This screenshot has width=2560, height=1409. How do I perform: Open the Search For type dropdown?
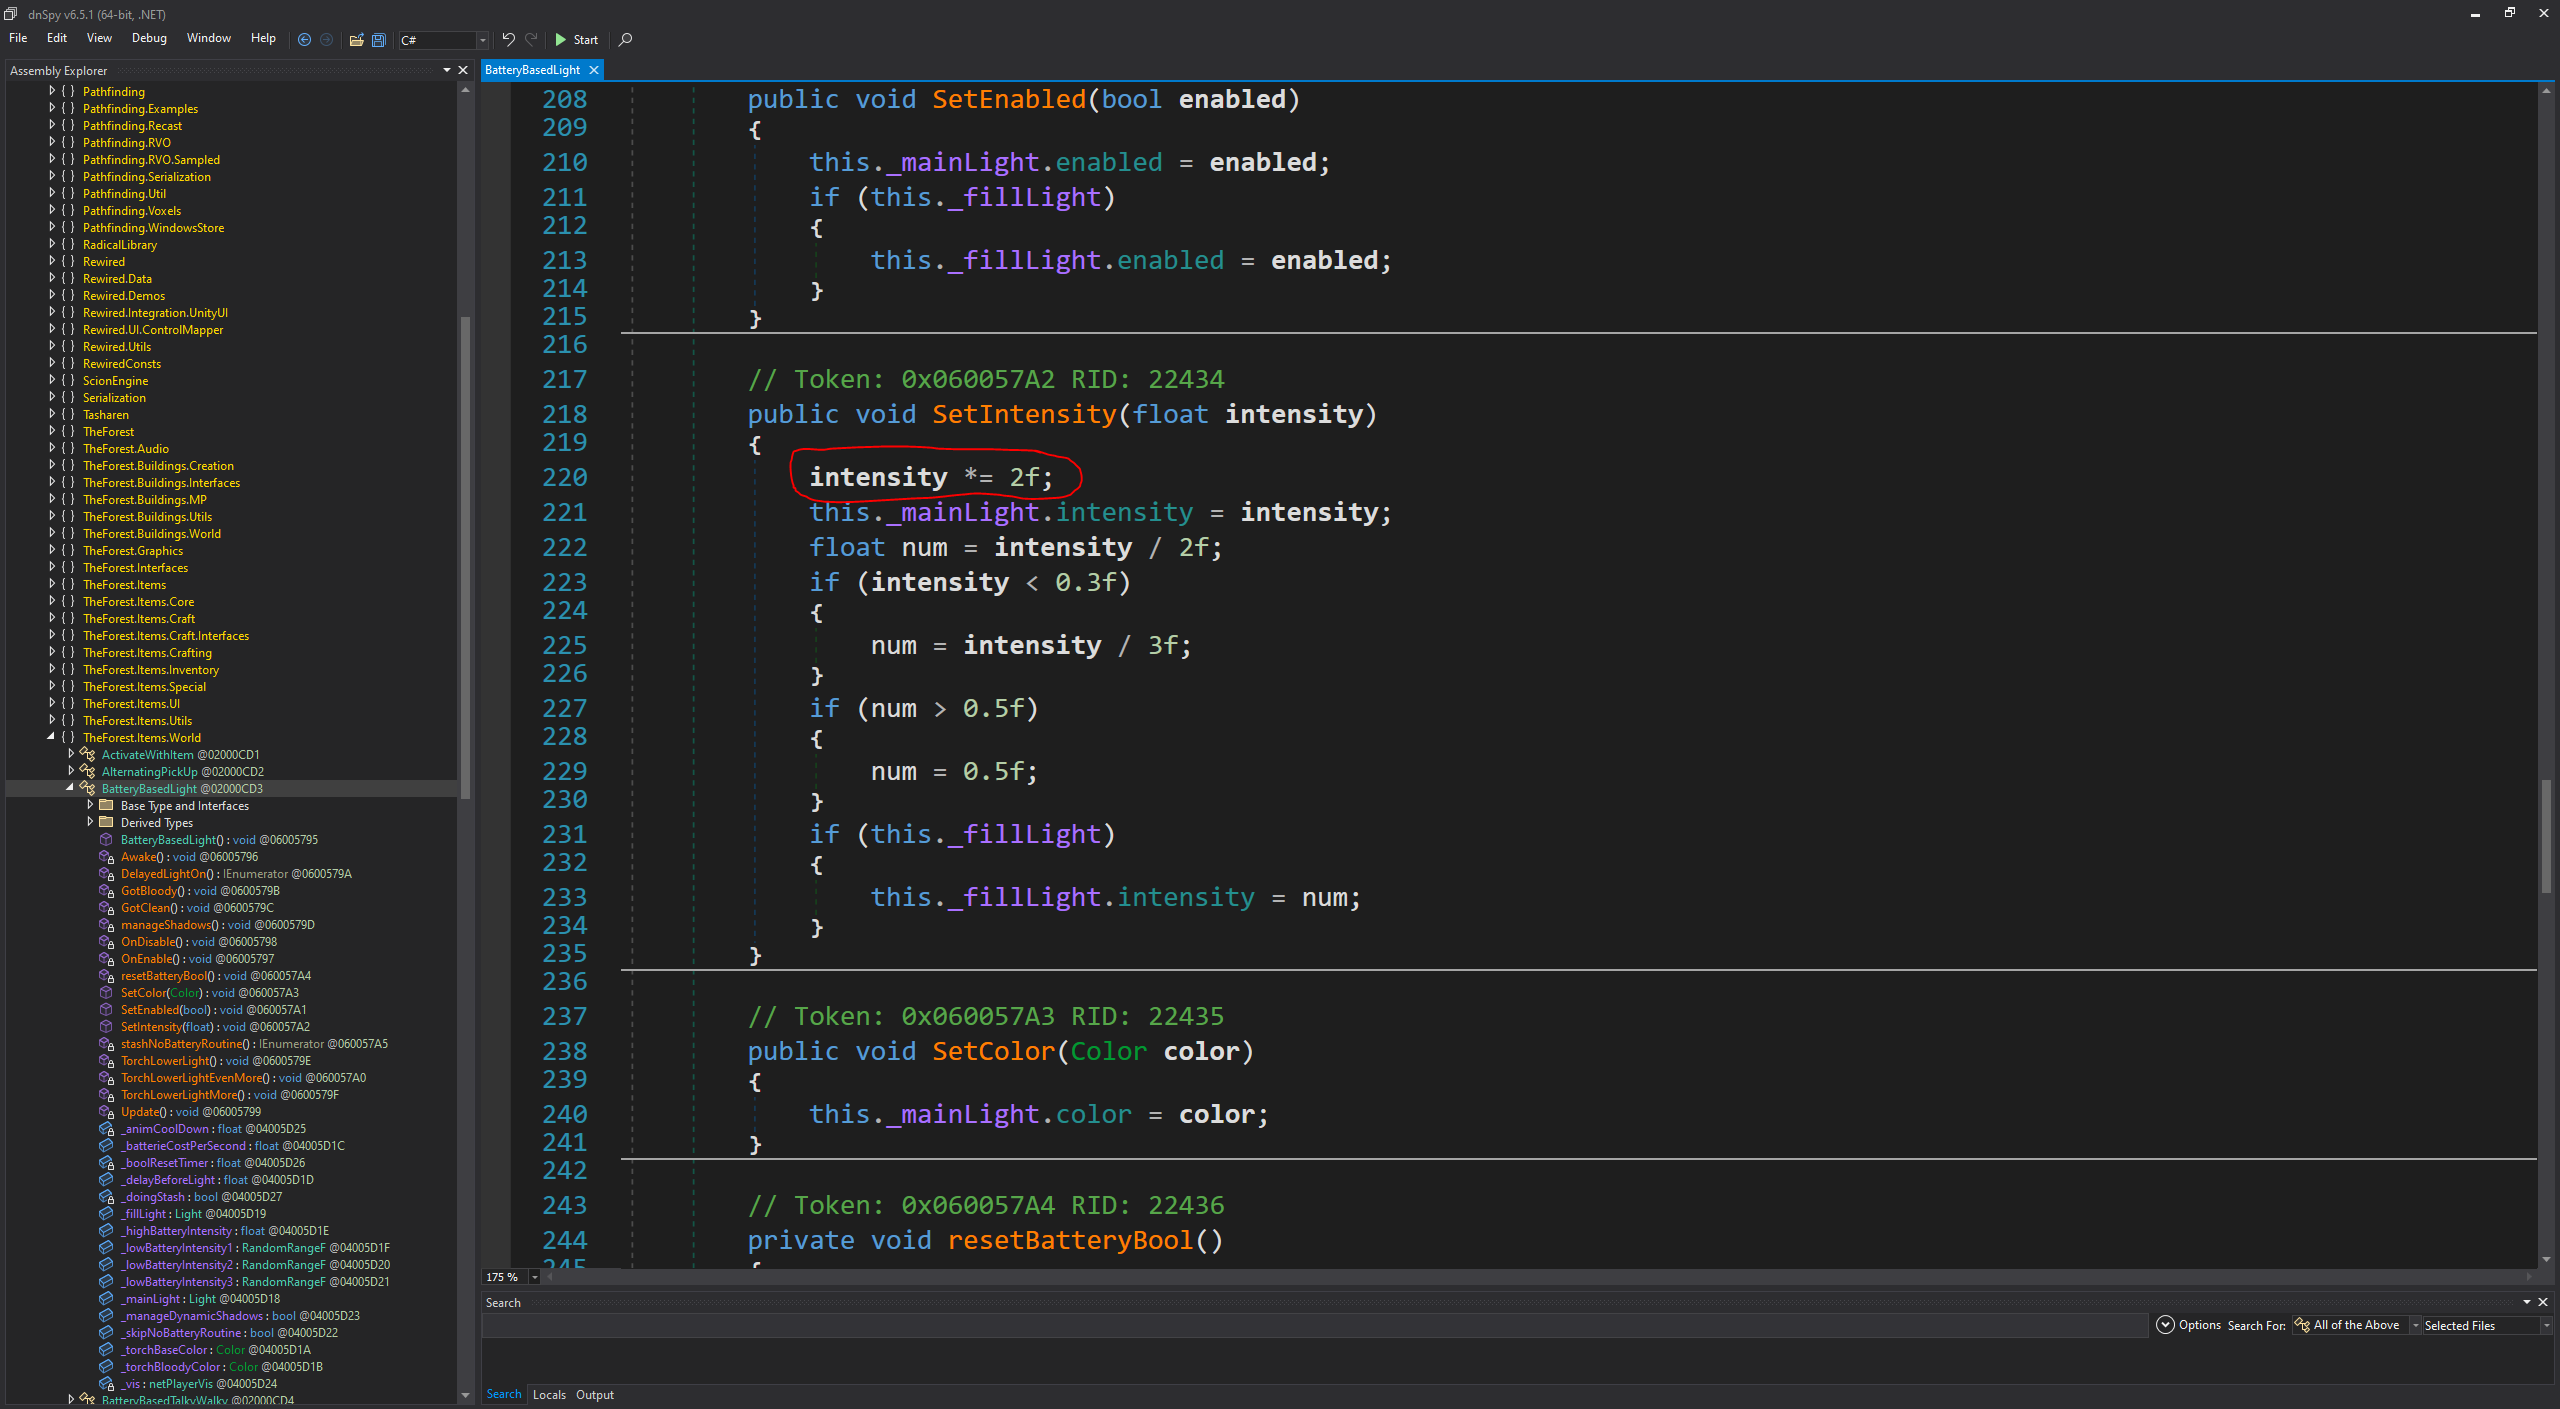pos(2415,1325)
